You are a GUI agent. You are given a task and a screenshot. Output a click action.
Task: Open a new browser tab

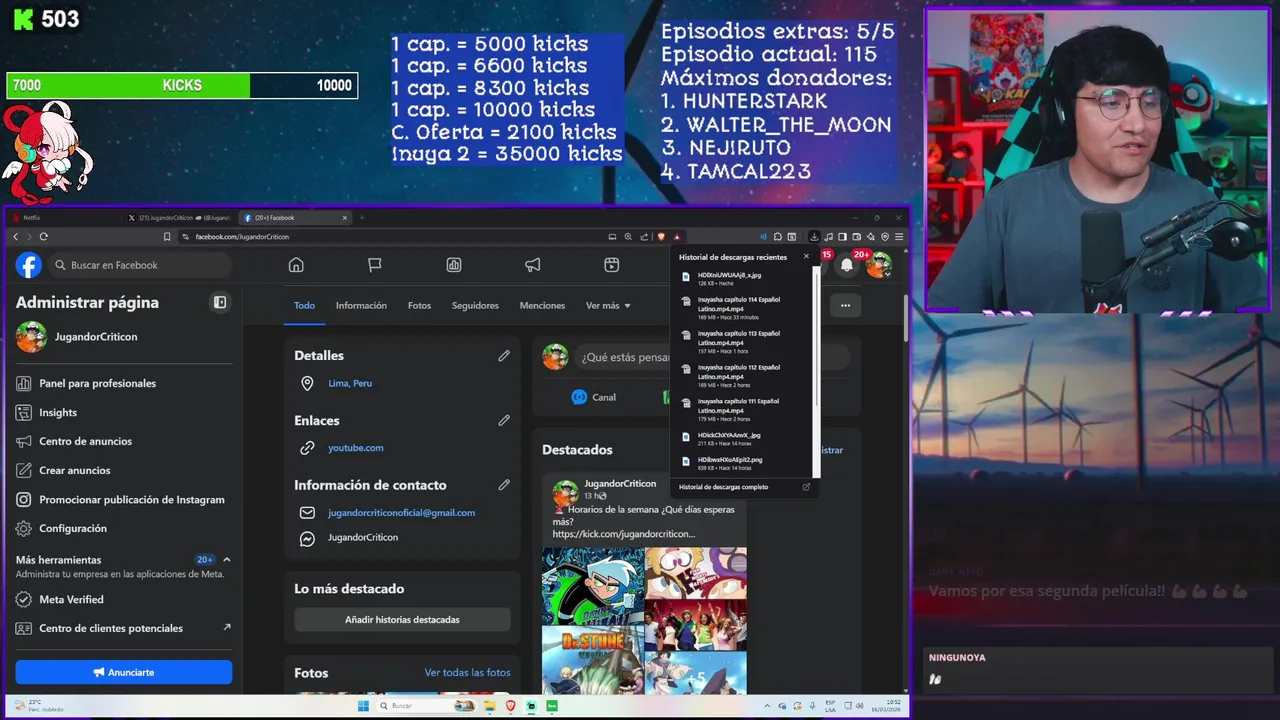(x=362, y=217)
